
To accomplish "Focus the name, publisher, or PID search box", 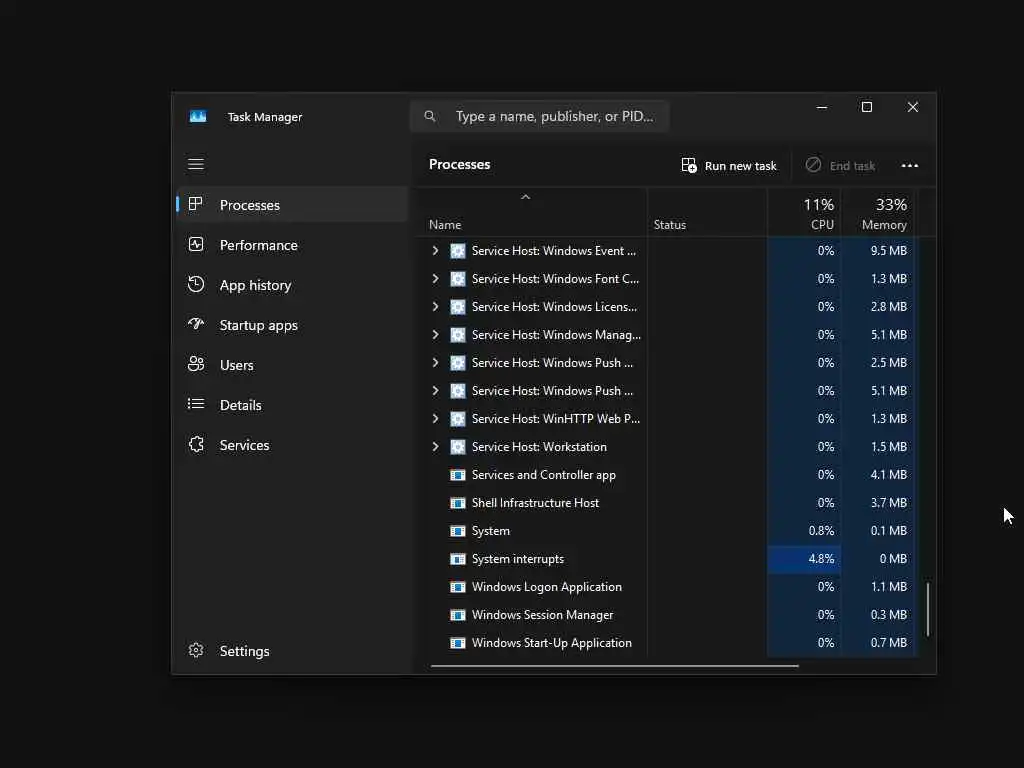I will click(x=540, y=116).
